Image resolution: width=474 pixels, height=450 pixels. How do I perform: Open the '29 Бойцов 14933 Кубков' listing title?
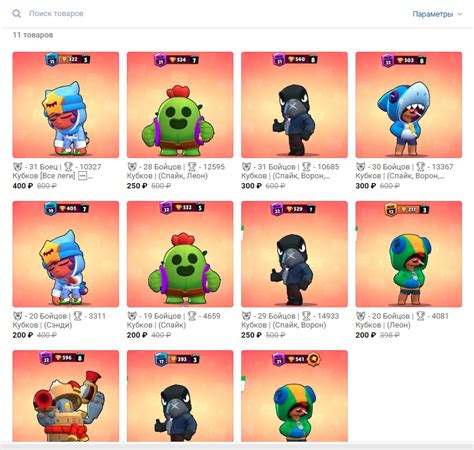click(x=290, y=320)
